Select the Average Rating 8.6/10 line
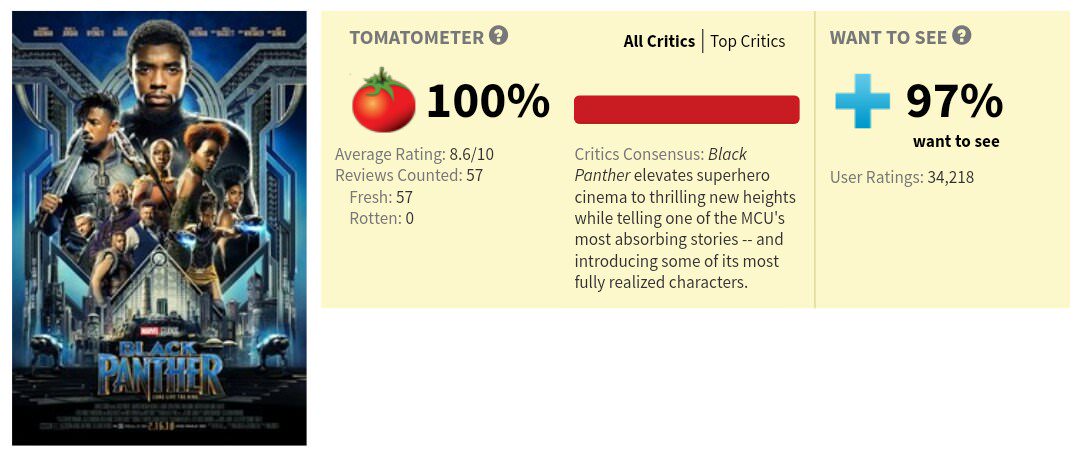The width and height of the screenshot is (1080, 456). click(x=414, y=154)
